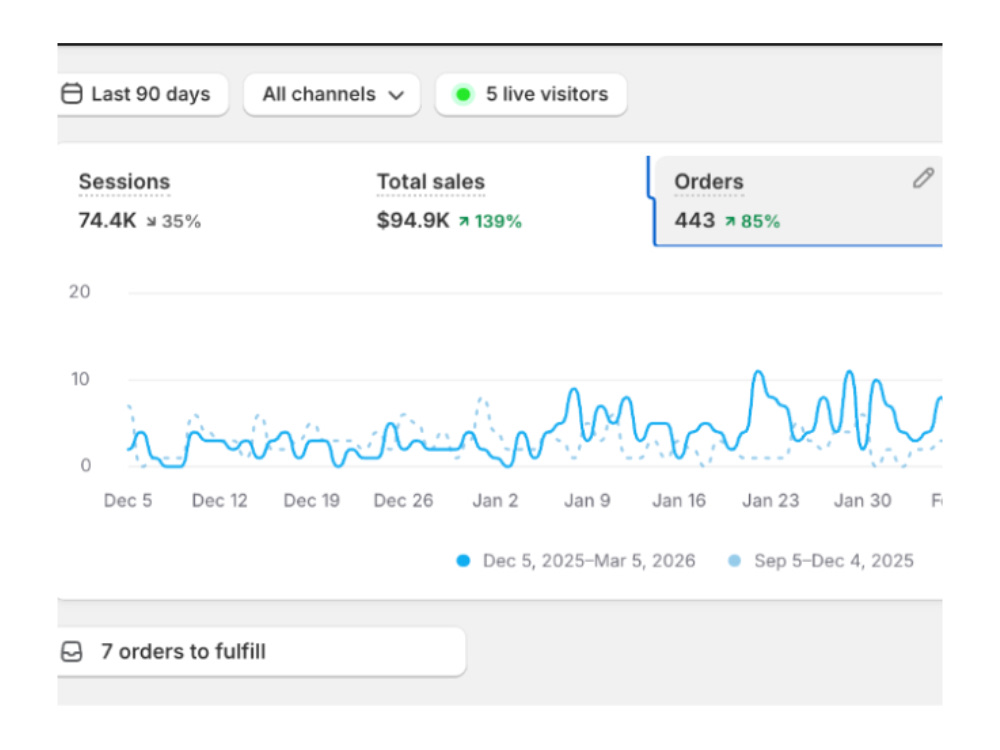Expand the All channels dropdown

click(x=332, y=94)
